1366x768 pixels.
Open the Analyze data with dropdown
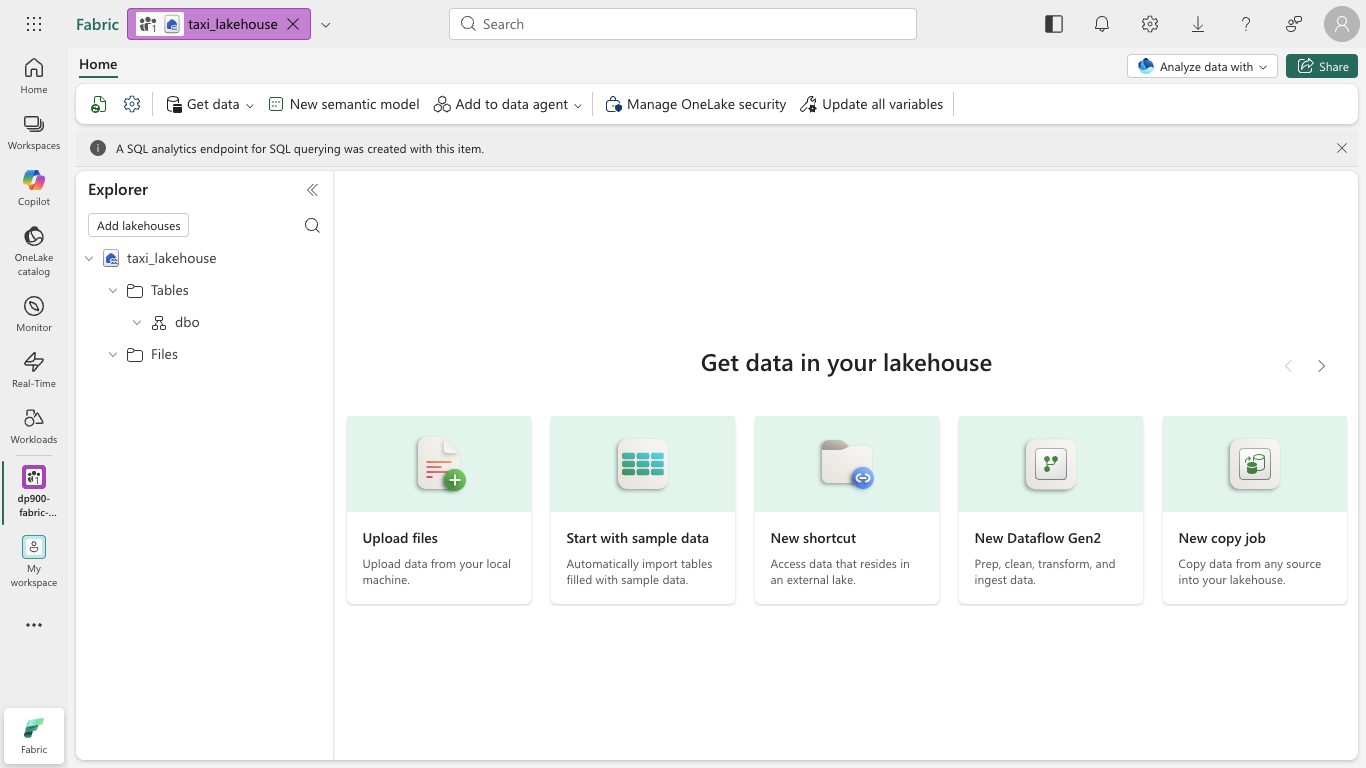1202,66
